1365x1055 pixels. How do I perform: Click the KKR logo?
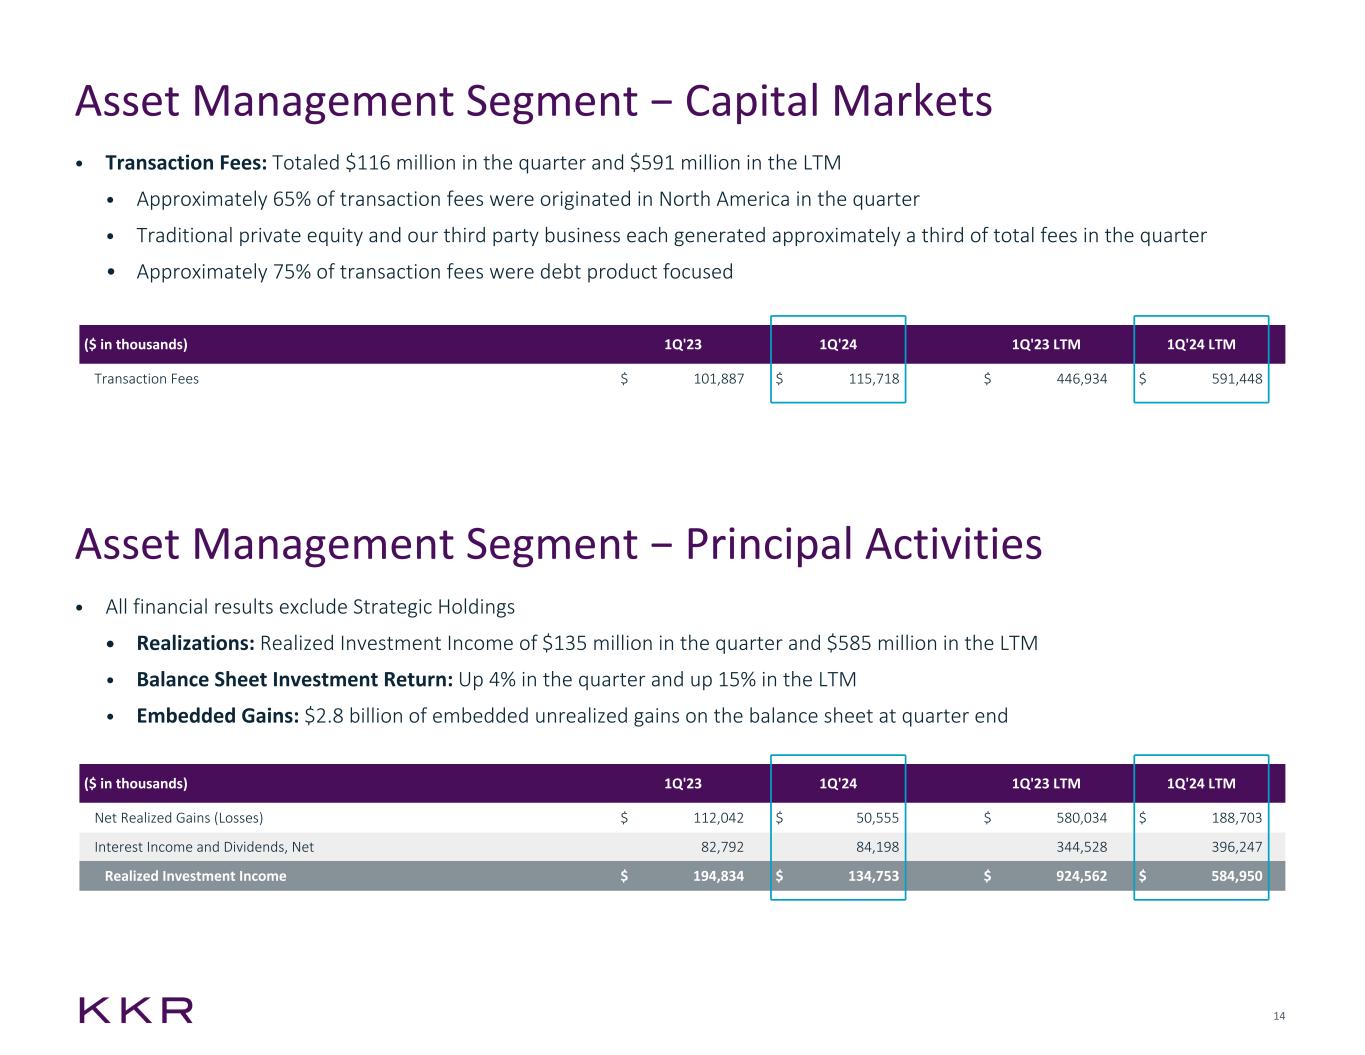pyautogui.click(x=136, y=1010)
